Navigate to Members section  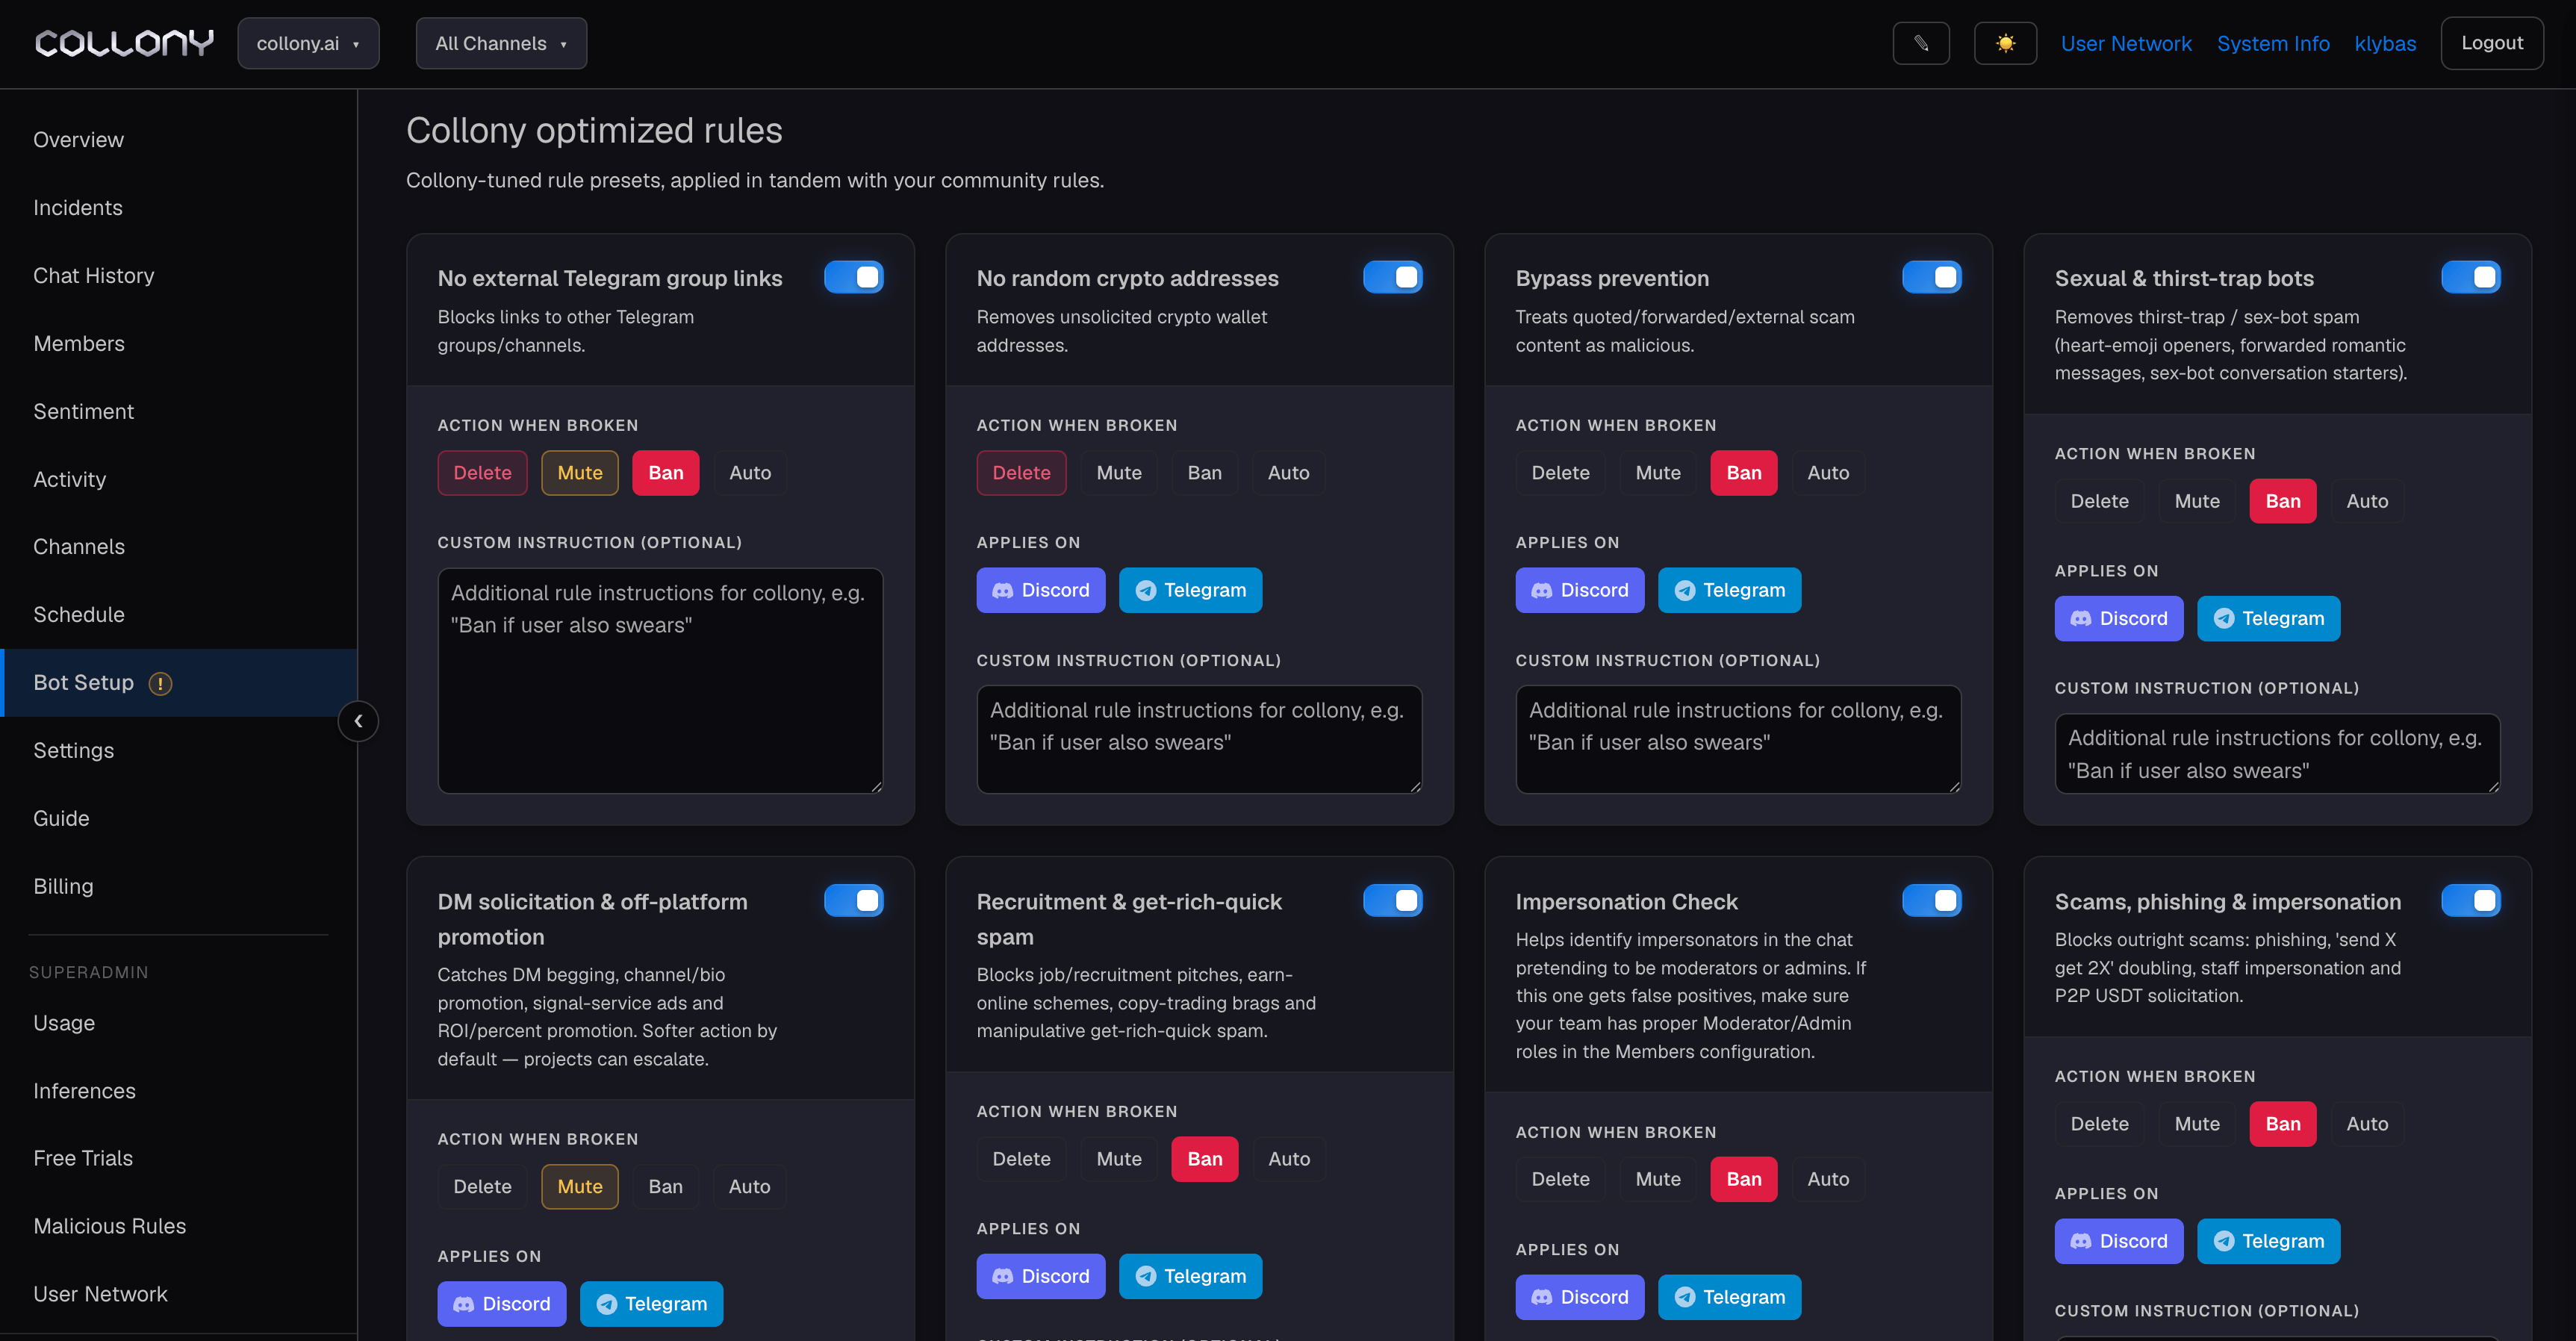click(179, 344)
